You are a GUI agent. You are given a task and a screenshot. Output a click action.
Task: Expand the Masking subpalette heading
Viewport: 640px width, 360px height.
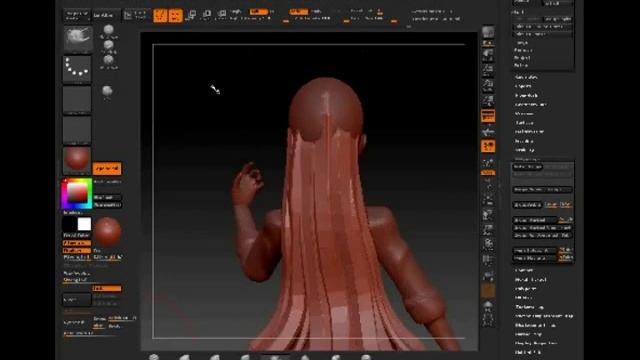point(524,141)
